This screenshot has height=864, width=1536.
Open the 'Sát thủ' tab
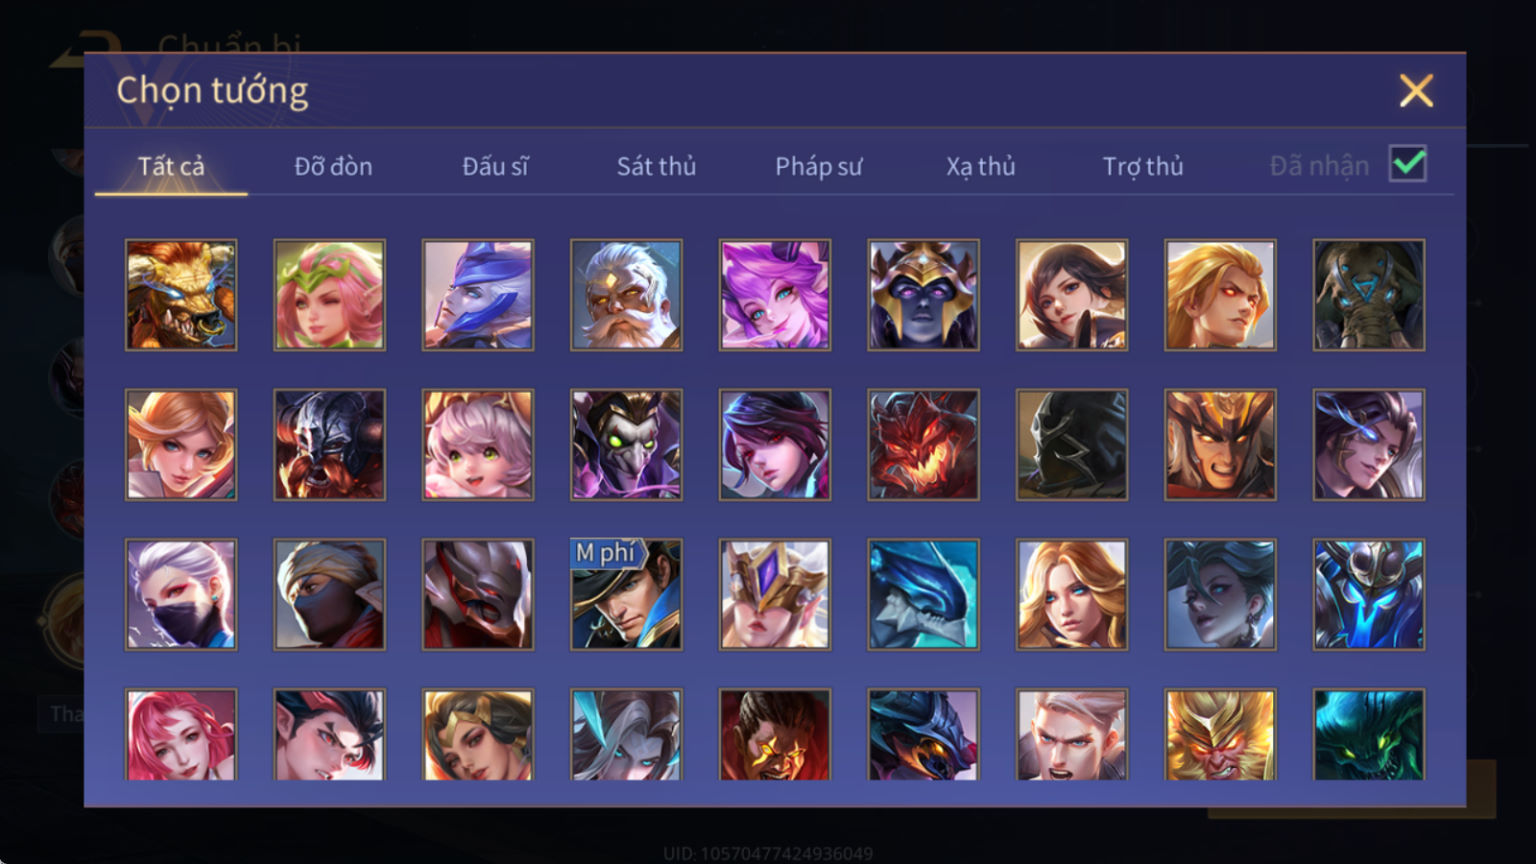pos(656,166)
